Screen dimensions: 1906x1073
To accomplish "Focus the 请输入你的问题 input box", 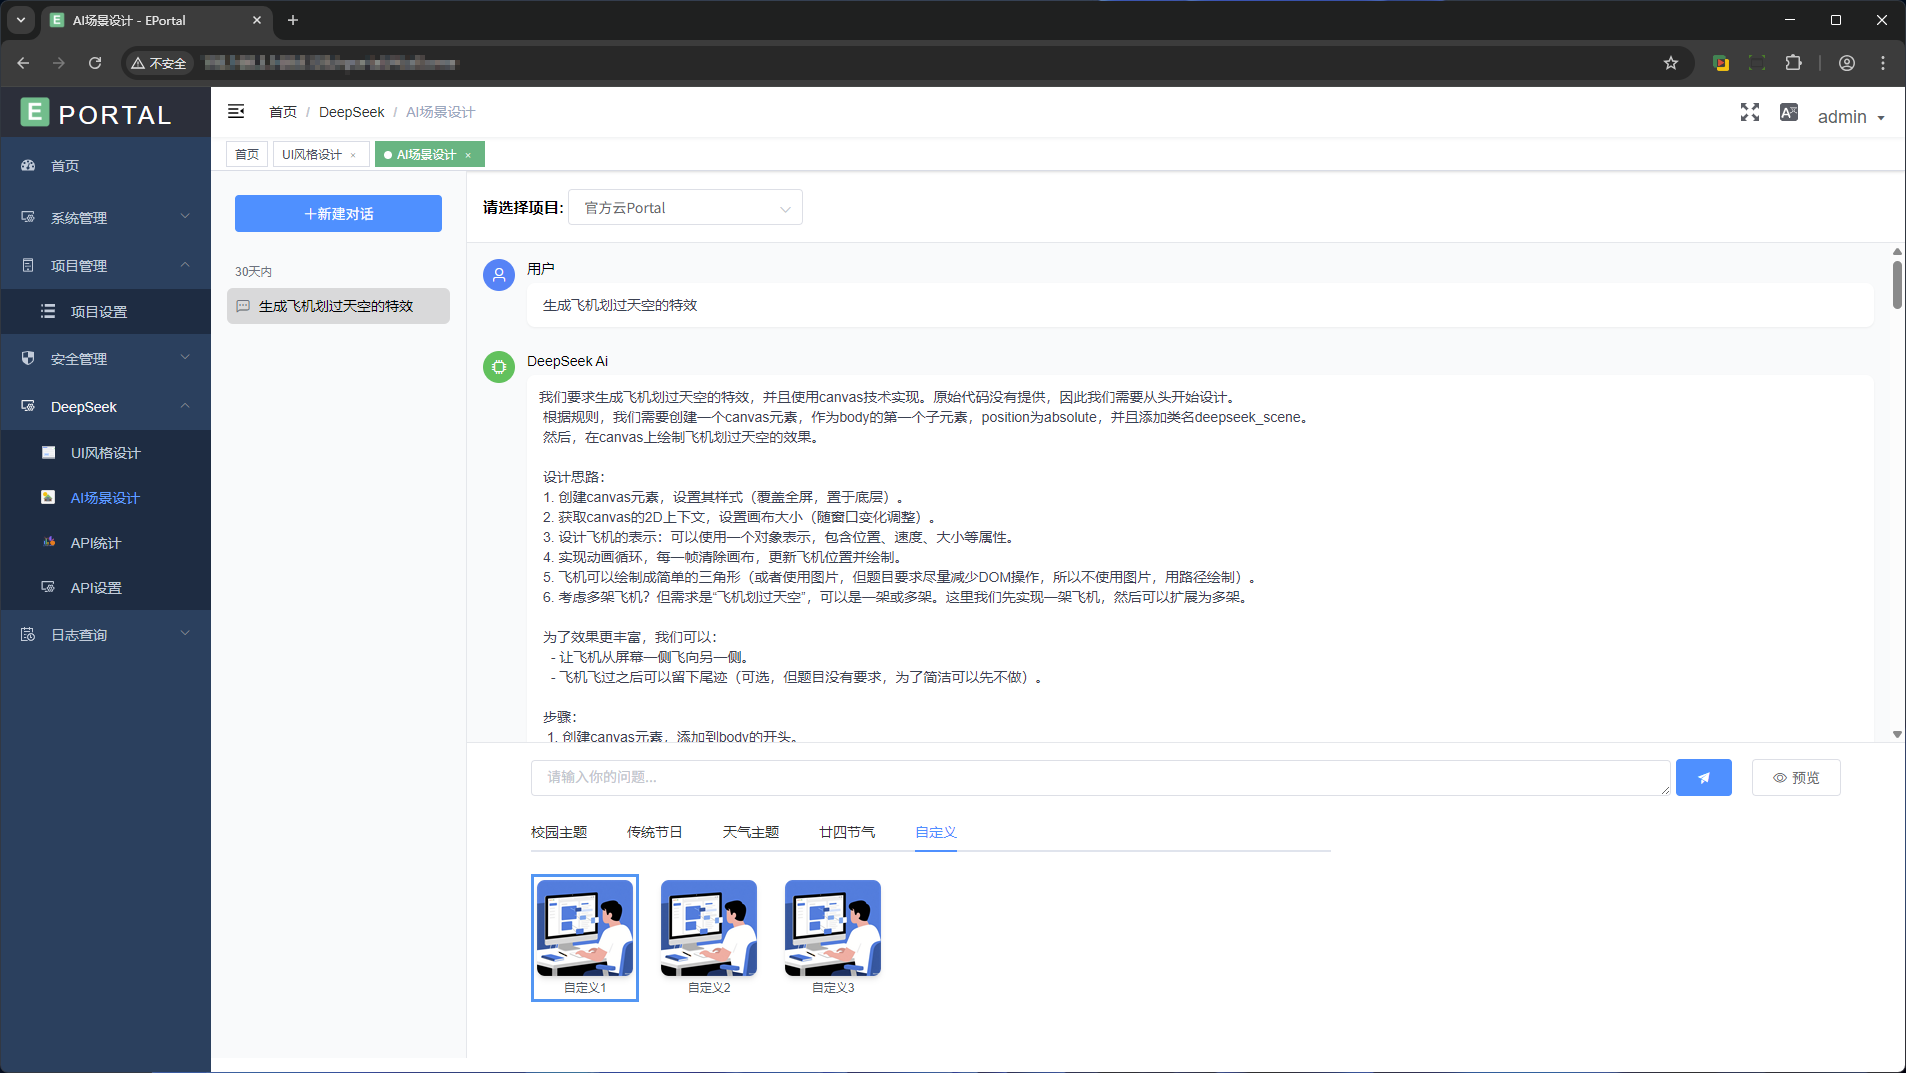I will coord(1100,777).
